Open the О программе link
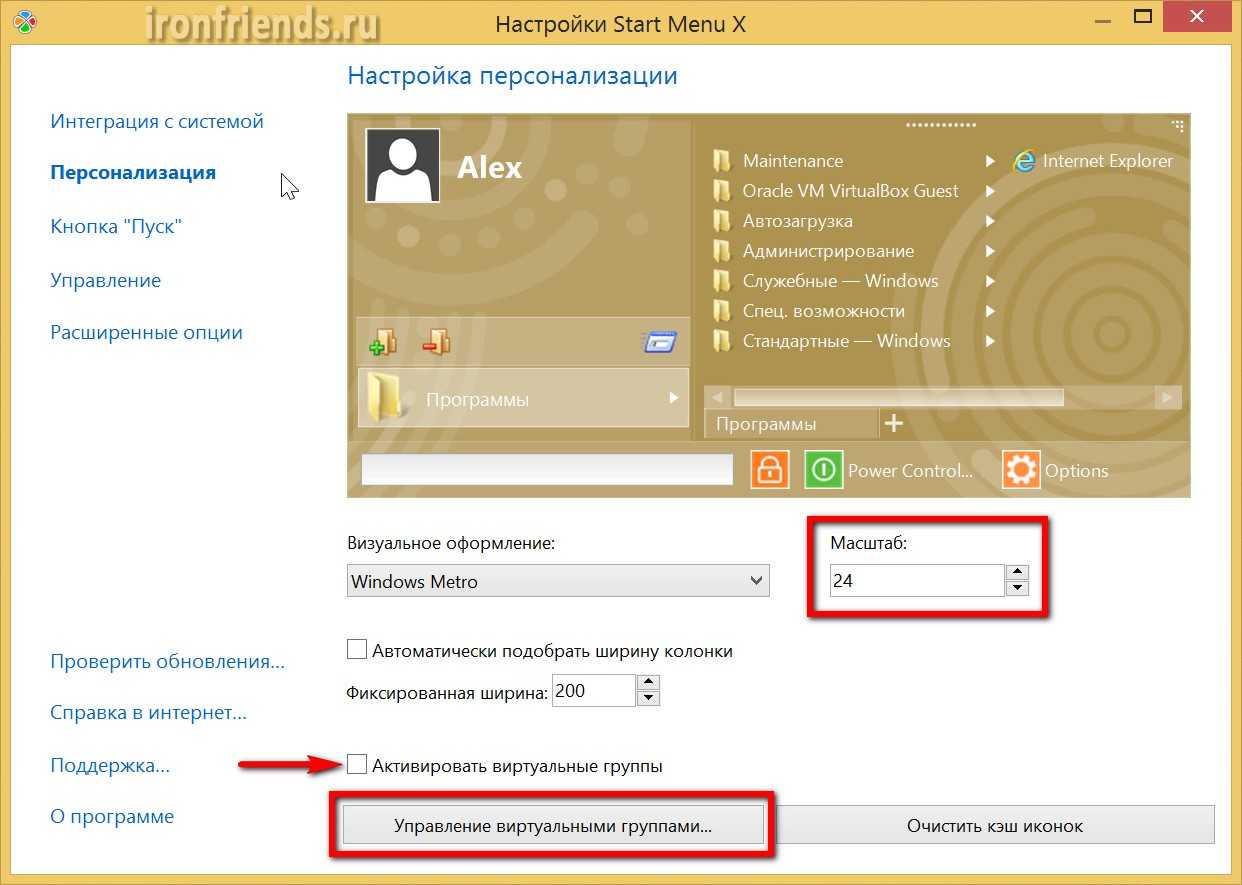Image resolution: width=1242 pixels, height=885 pixels. 112,817
